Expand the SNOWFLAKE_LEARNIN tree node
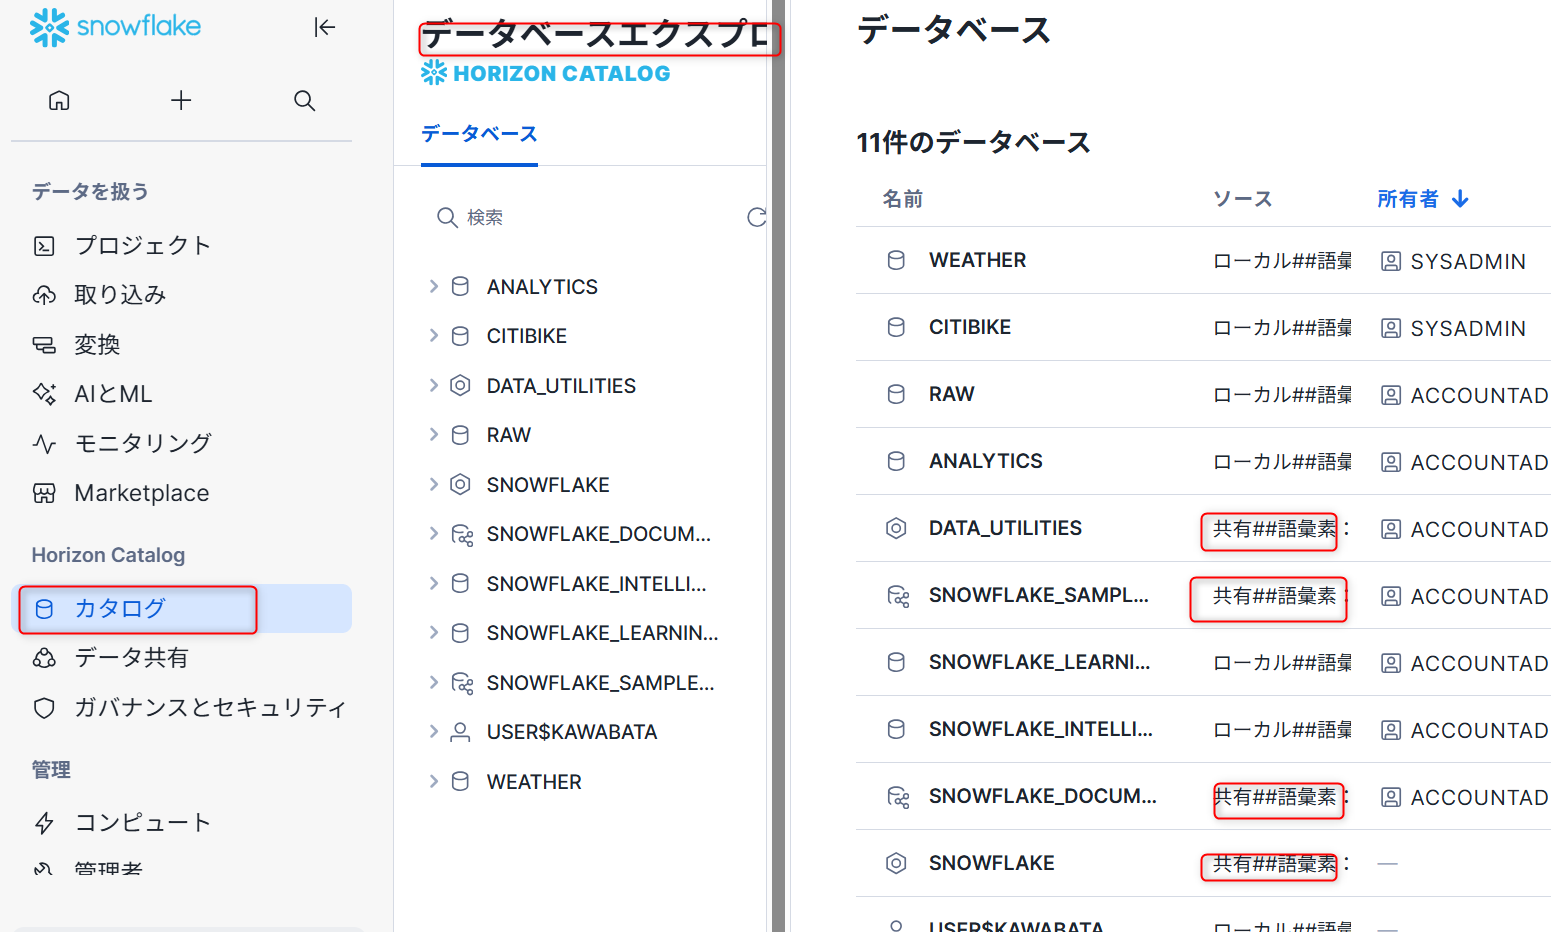The image size is (1551, 932). coord(434,633)
